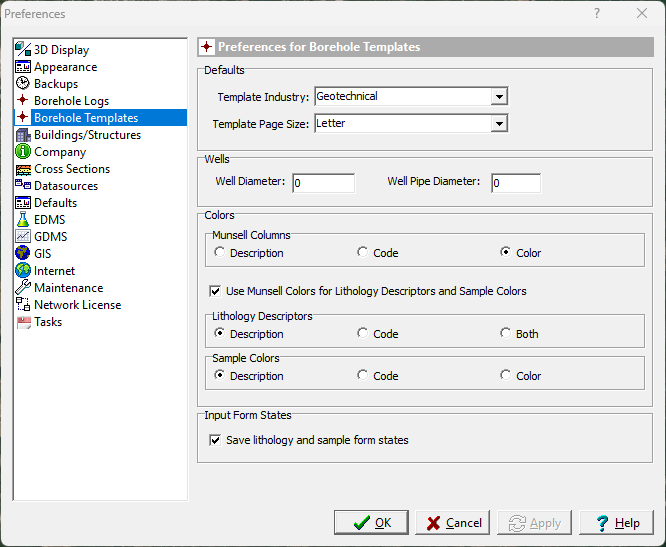
Task: Click the 3D Display icon in sidebar
Action: click(x=23, y=50)
